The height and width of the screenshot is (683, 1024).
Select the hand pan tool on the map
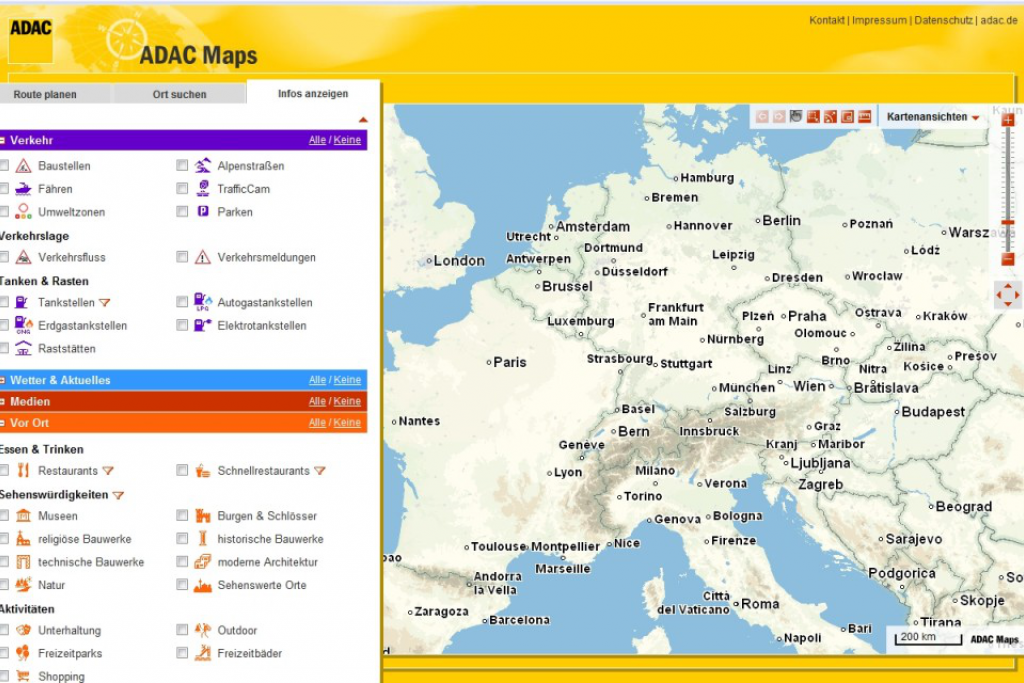(x=795, y=117)
